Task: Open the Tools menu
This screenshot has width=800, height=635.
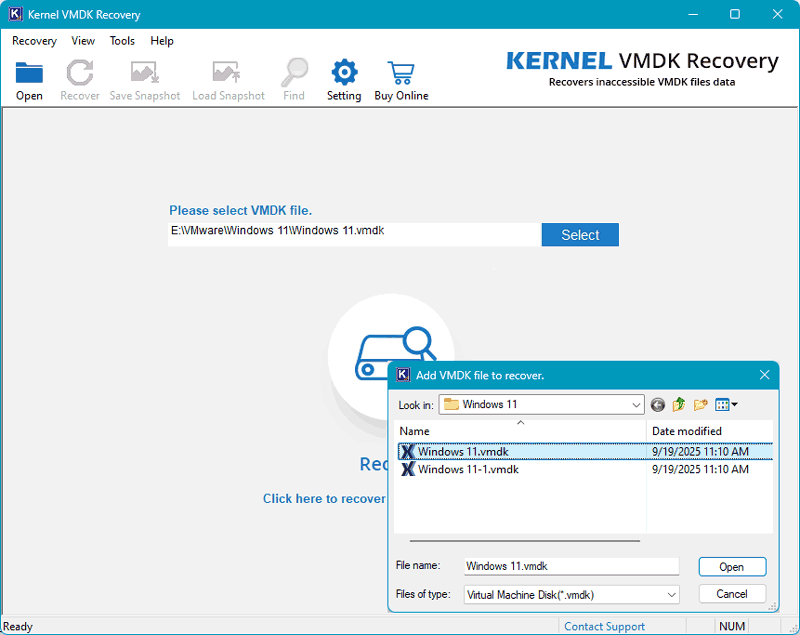Action: (x=122, y=41)
